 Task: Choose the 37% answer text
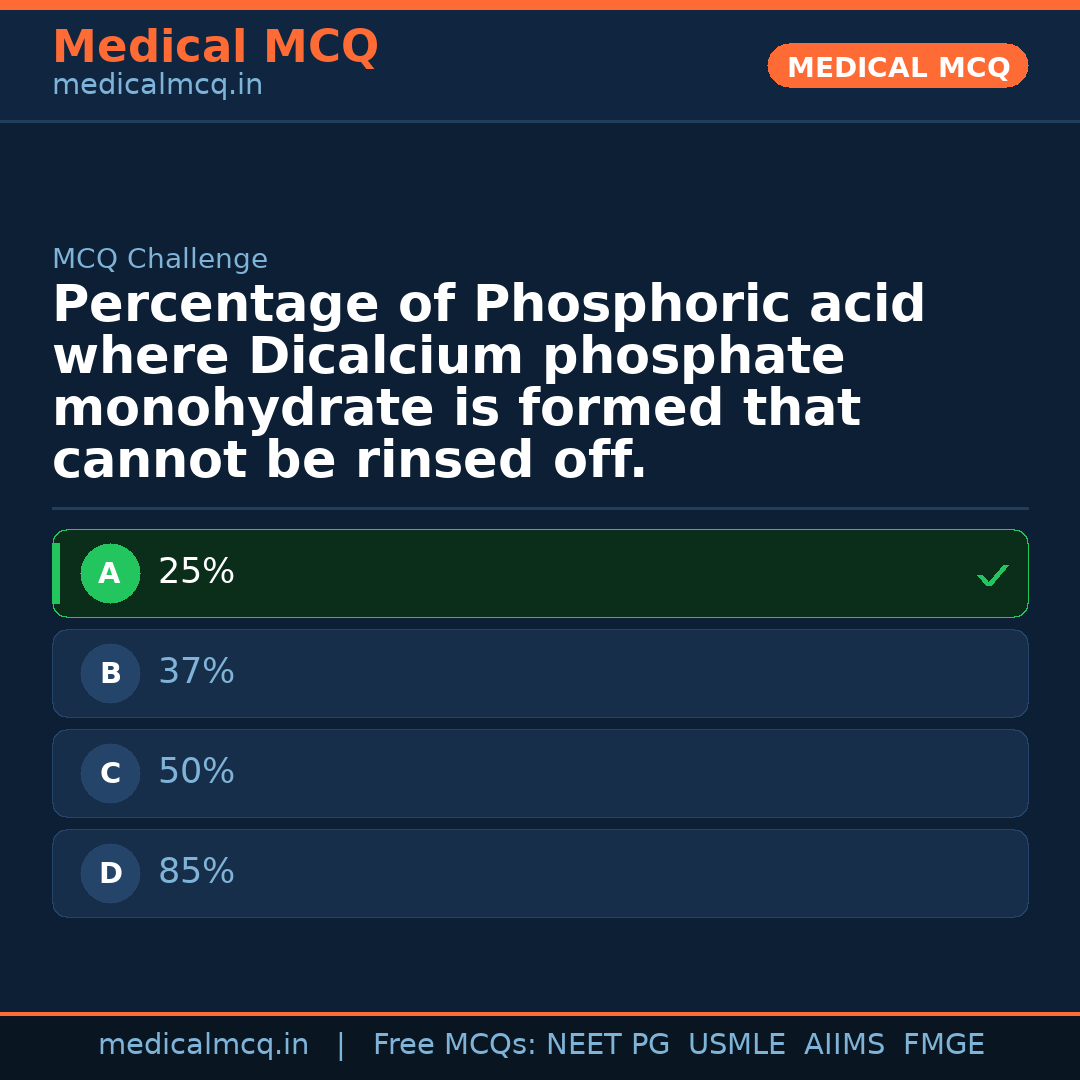click(x=196, y=672)
